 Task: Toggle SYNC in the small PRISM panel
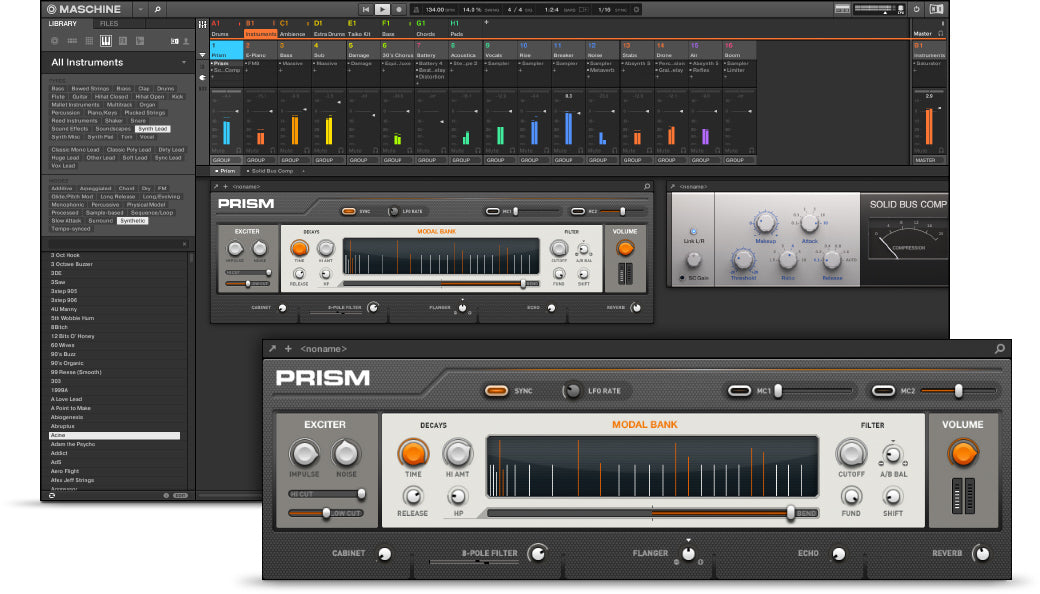coord(349,211)
